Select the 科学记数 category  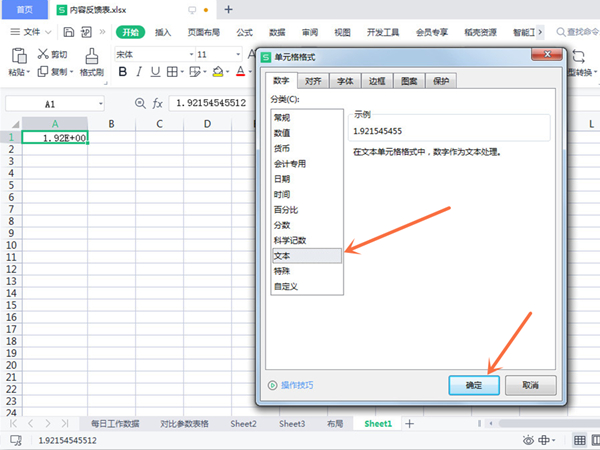[290, 240]
